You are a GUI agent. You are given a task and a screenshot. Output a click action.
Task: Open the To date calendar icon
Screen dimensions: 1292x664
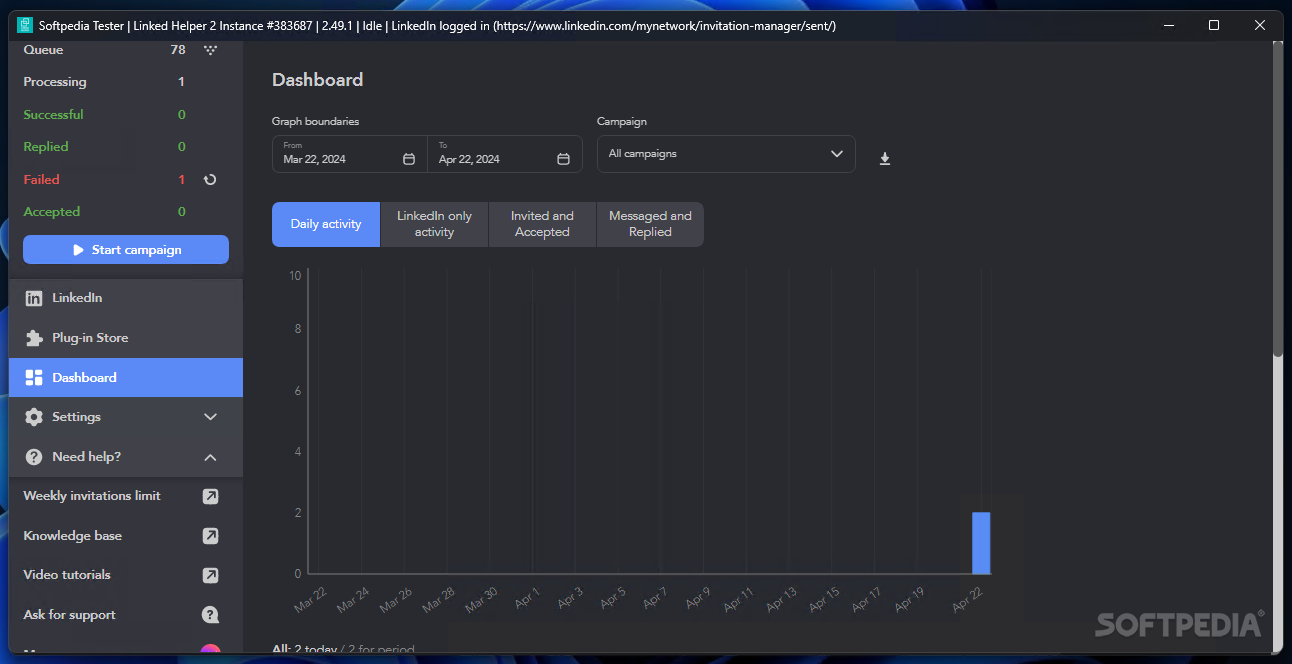point(564,159)
